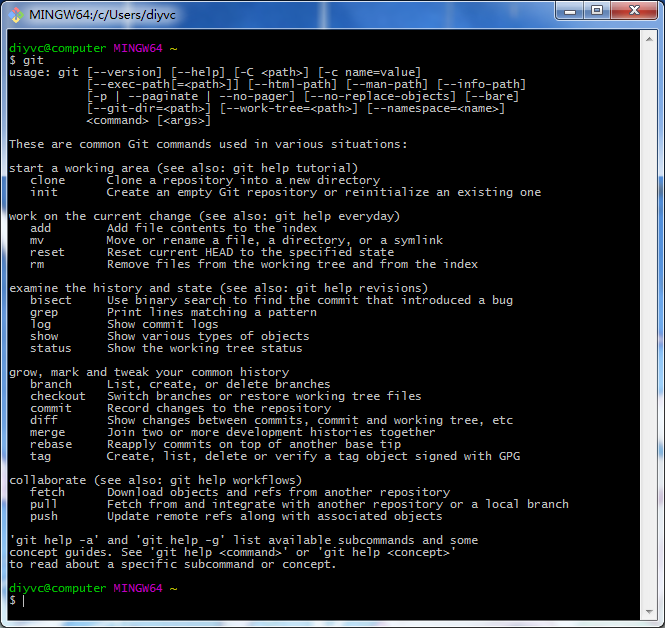Click the '[--version]' option in usage line
The height and width of the screenshot is (628, 665).
pyautogui.click(x=124, y=73)
